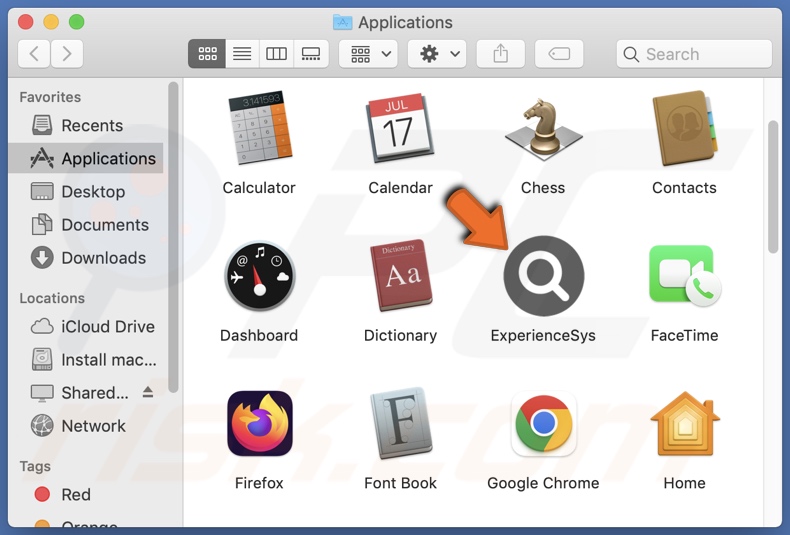Switch to gallery view
Image resolution: width=790 pixels, height=535 pixels.
coord(311,53)
